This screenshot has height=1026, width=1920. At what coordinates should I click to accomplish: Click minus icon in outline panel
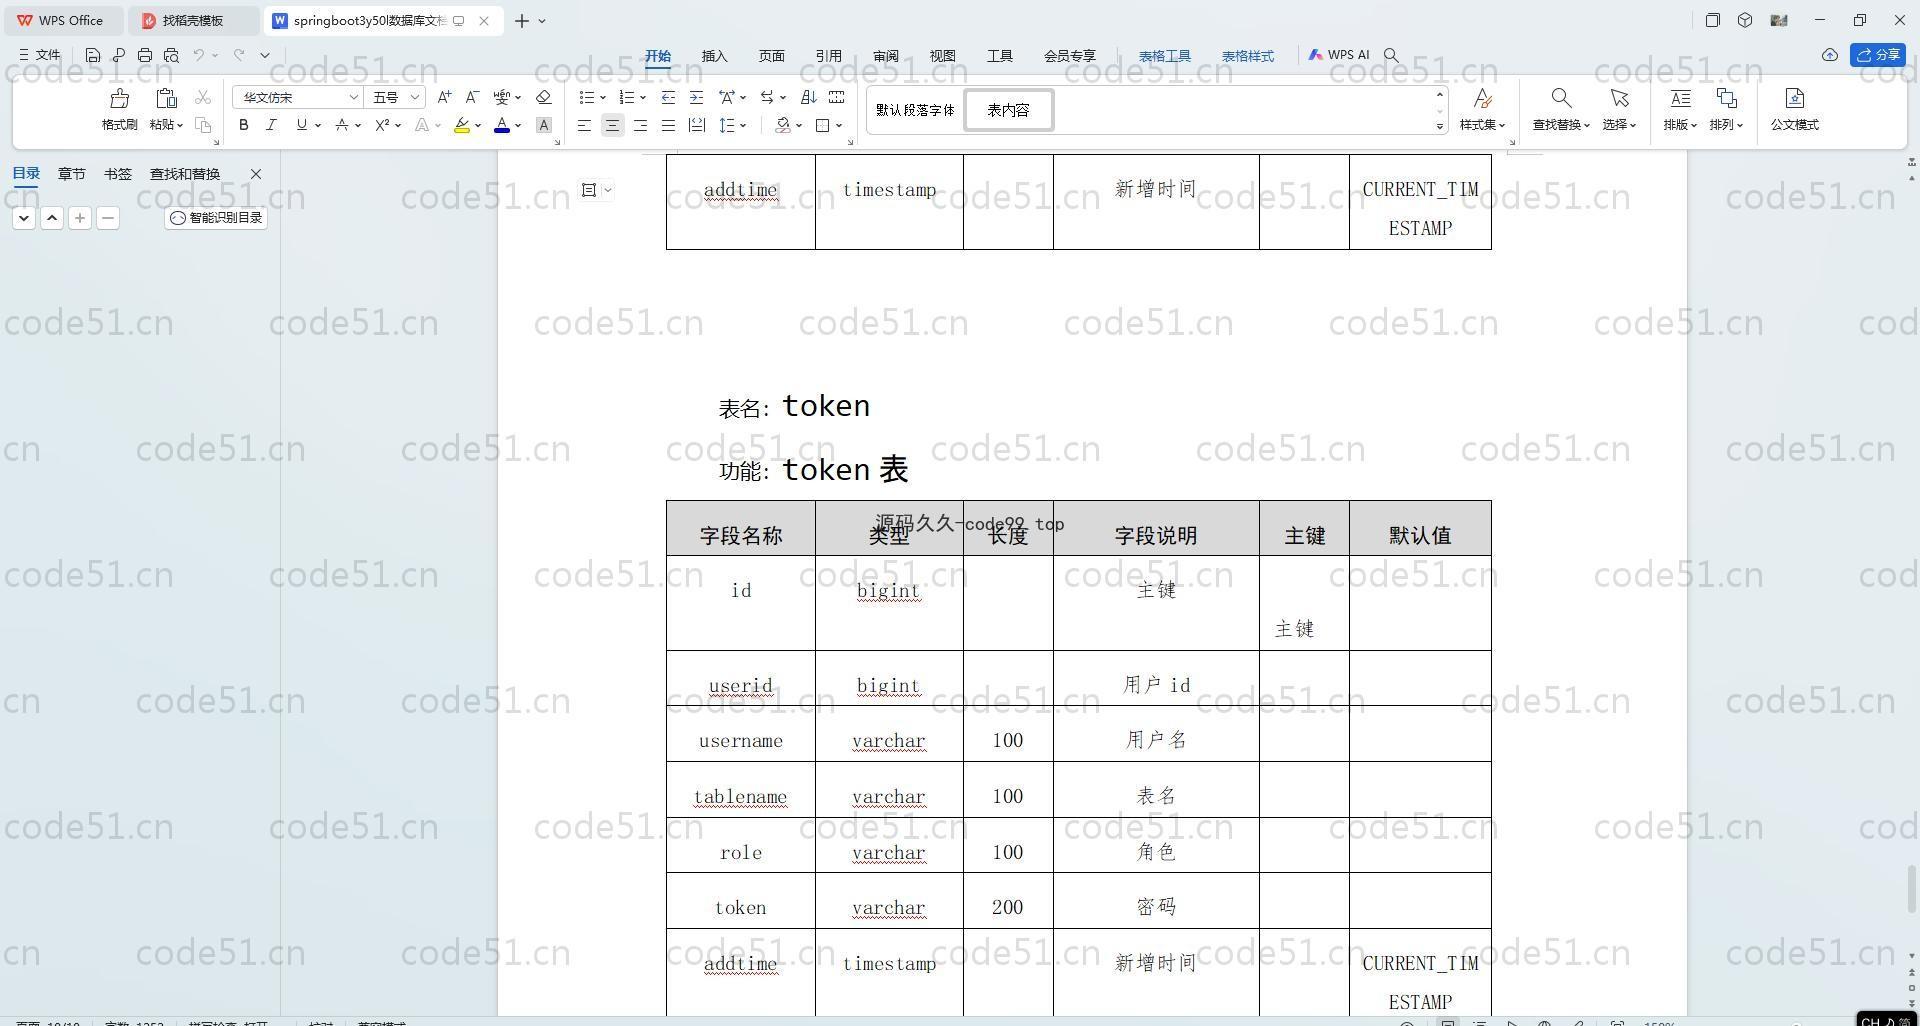click(108, 218)
